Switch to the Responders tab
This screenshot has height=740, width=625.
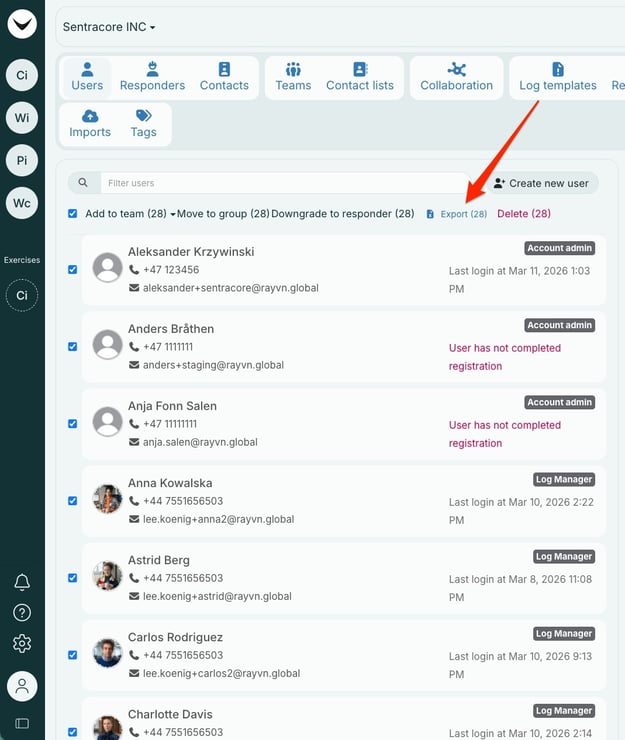pyautogui.click(x=152, y=77)
